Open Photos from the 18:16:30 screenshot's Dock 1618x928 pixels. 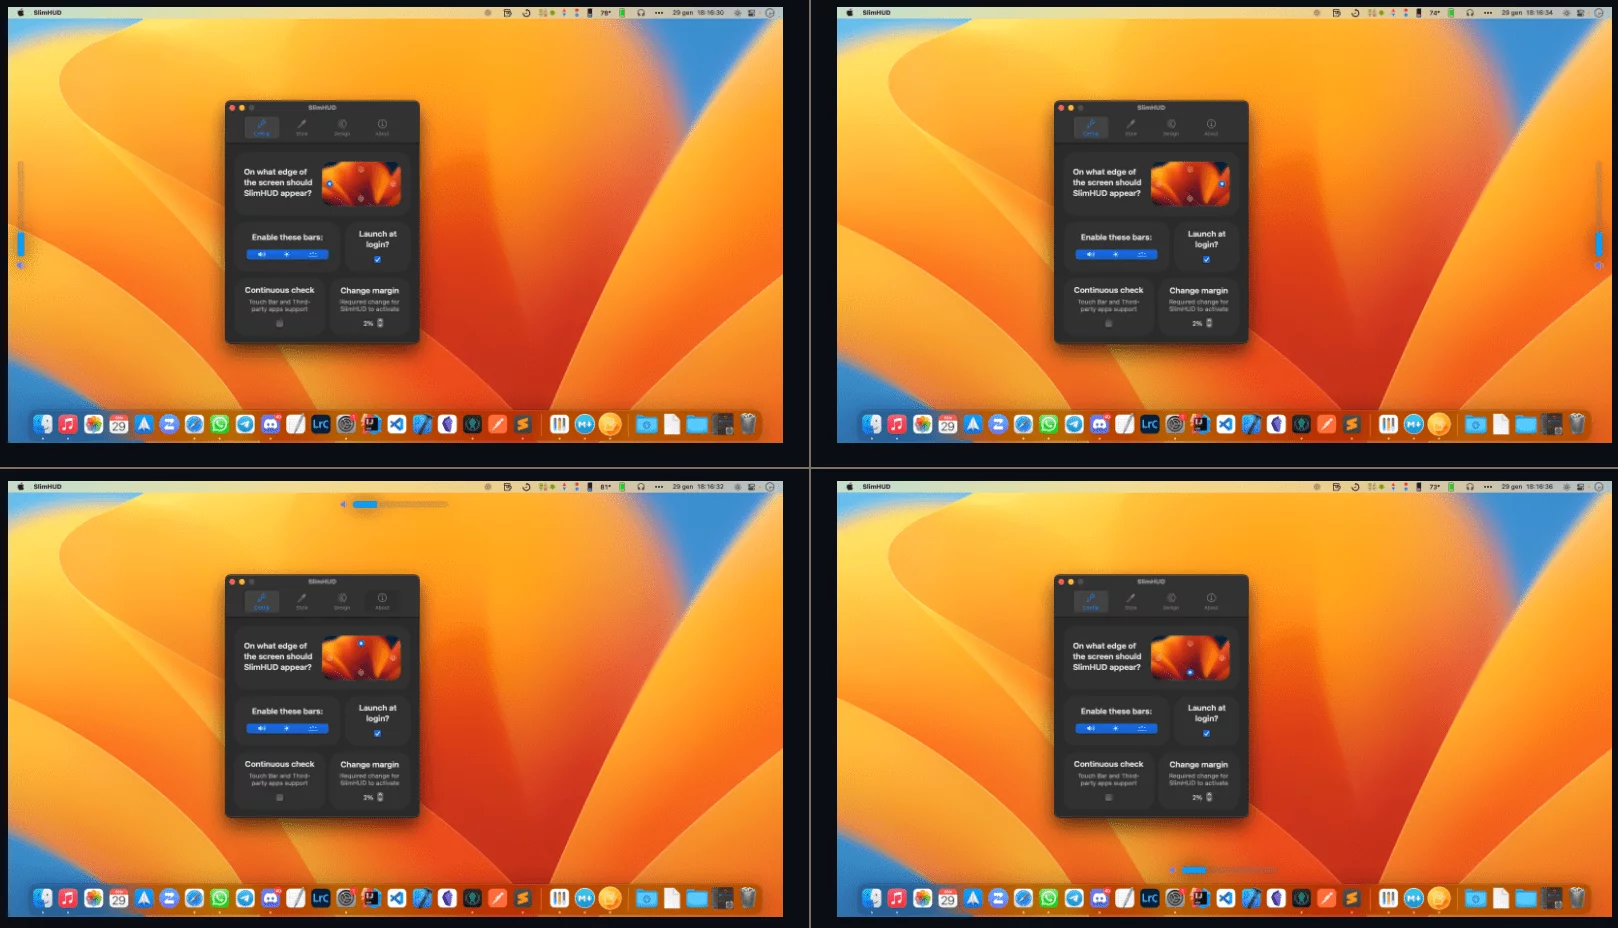point(93,424)
